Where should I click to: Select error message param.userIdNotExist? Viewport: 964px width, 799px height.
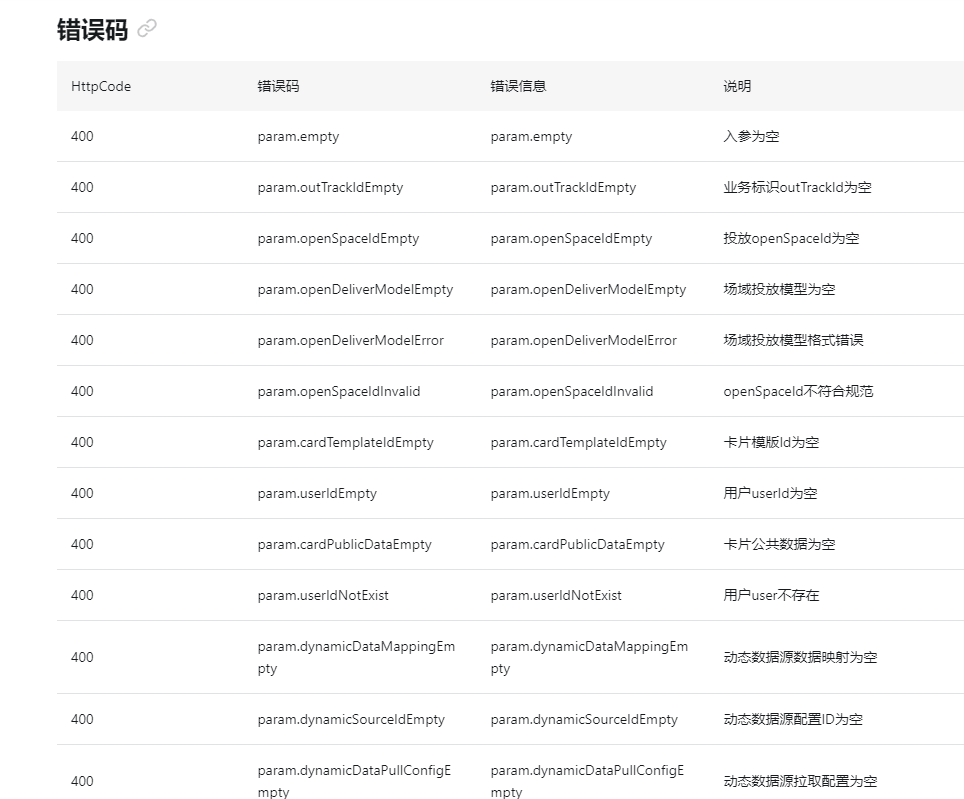[556, 596]
